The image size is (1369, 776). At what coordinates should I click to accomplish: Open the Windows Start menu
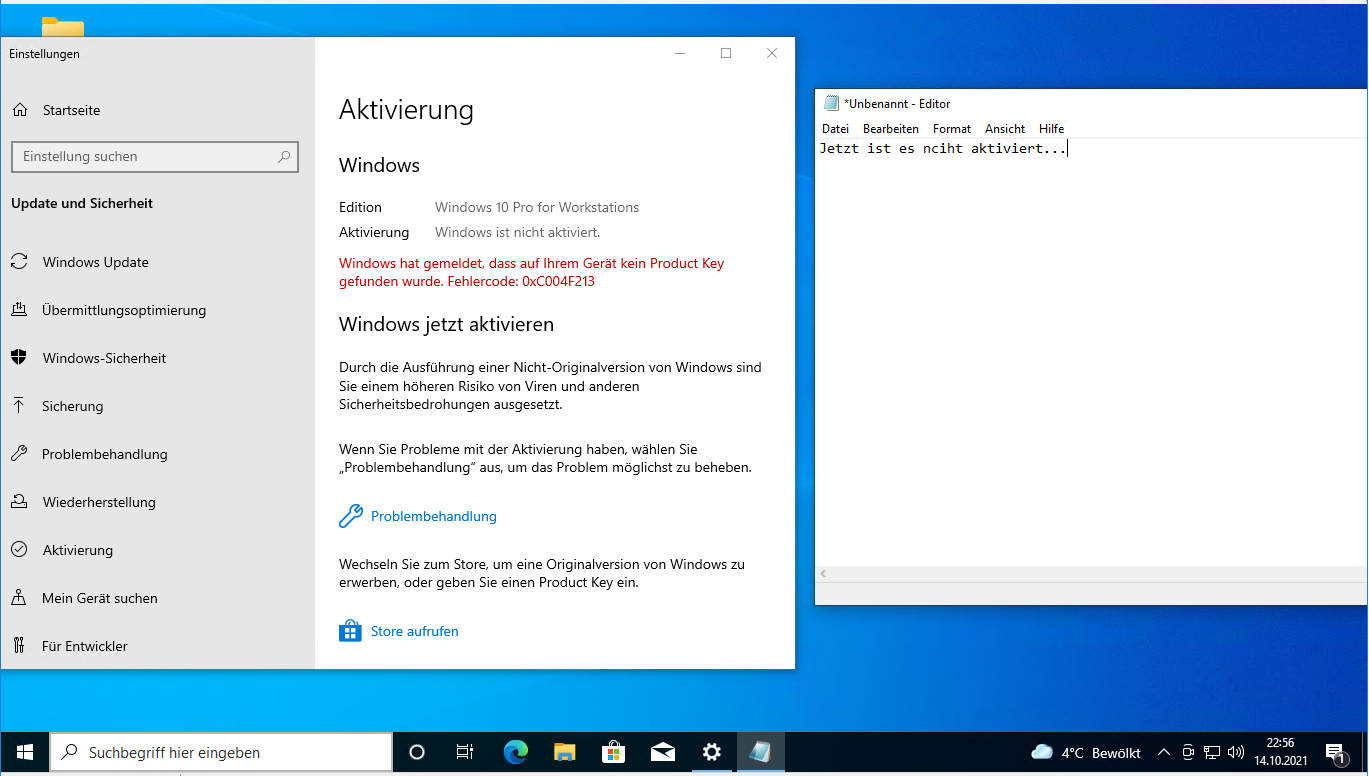click(24, 752)
